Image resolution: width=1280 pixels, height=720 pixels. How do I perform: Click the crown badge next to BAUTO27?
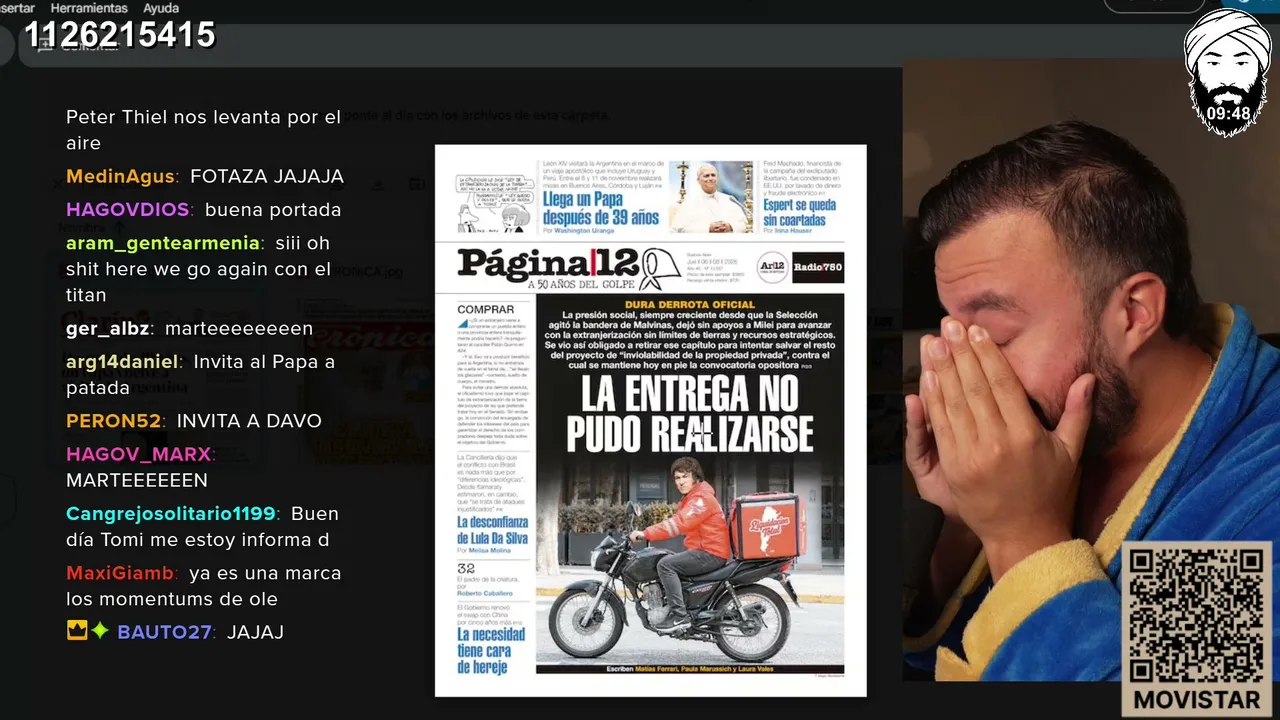click(77, 631)
